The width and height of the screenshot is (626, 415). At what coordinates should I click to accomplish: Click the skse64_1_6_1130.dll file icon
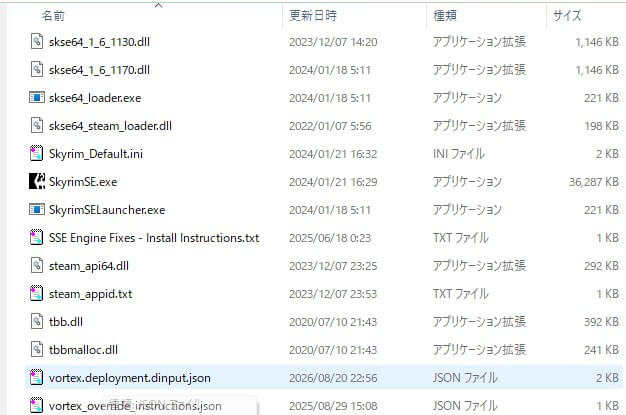(37, 42)
